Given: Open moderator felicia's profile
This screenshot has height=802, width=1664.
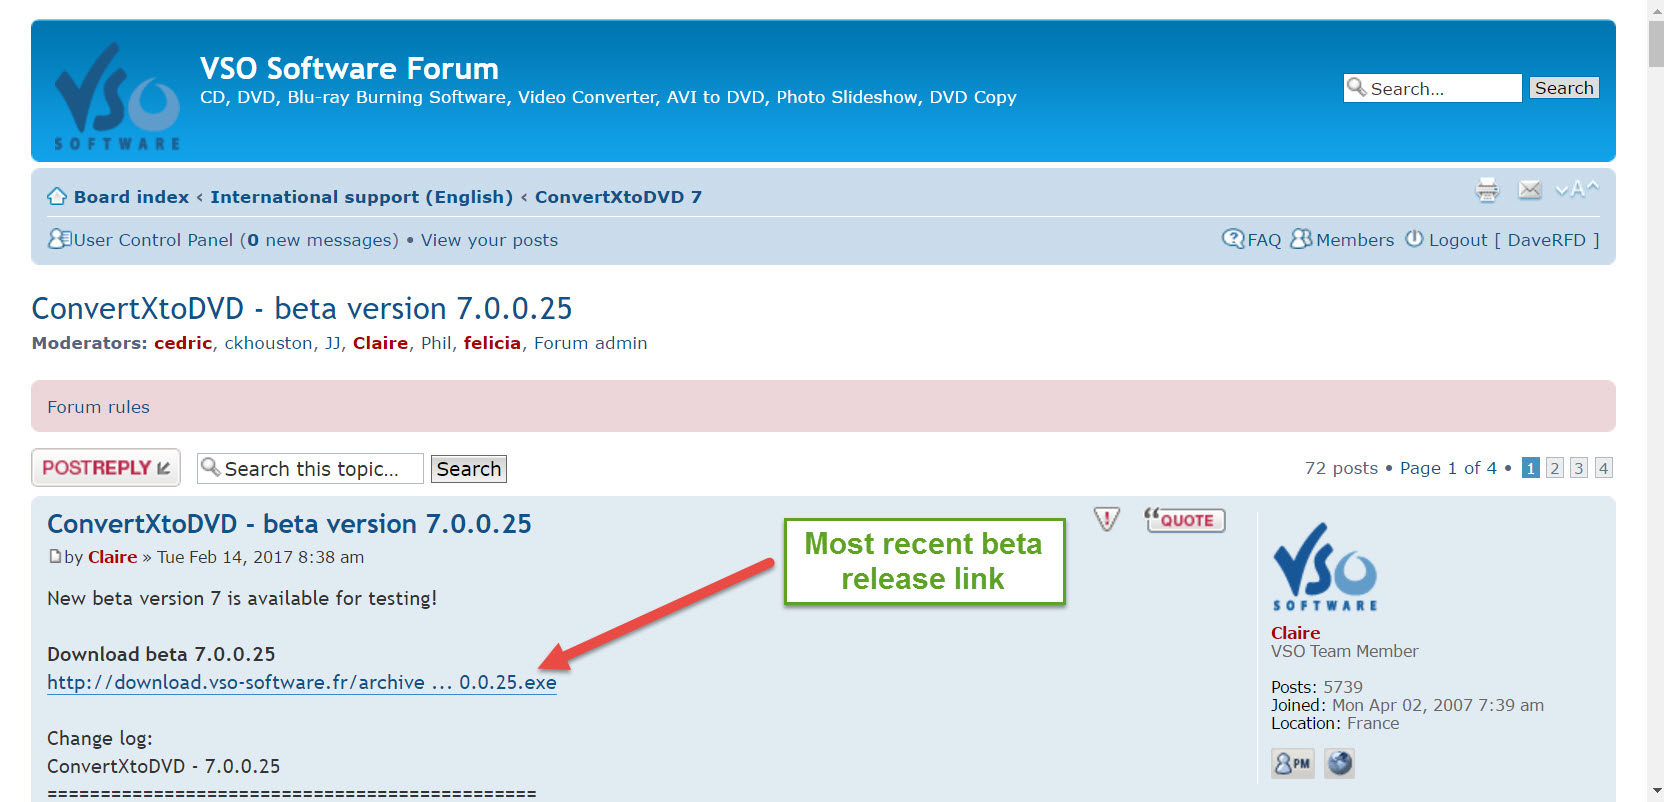Looking at the screenshot, I should [x=492, y=343].
